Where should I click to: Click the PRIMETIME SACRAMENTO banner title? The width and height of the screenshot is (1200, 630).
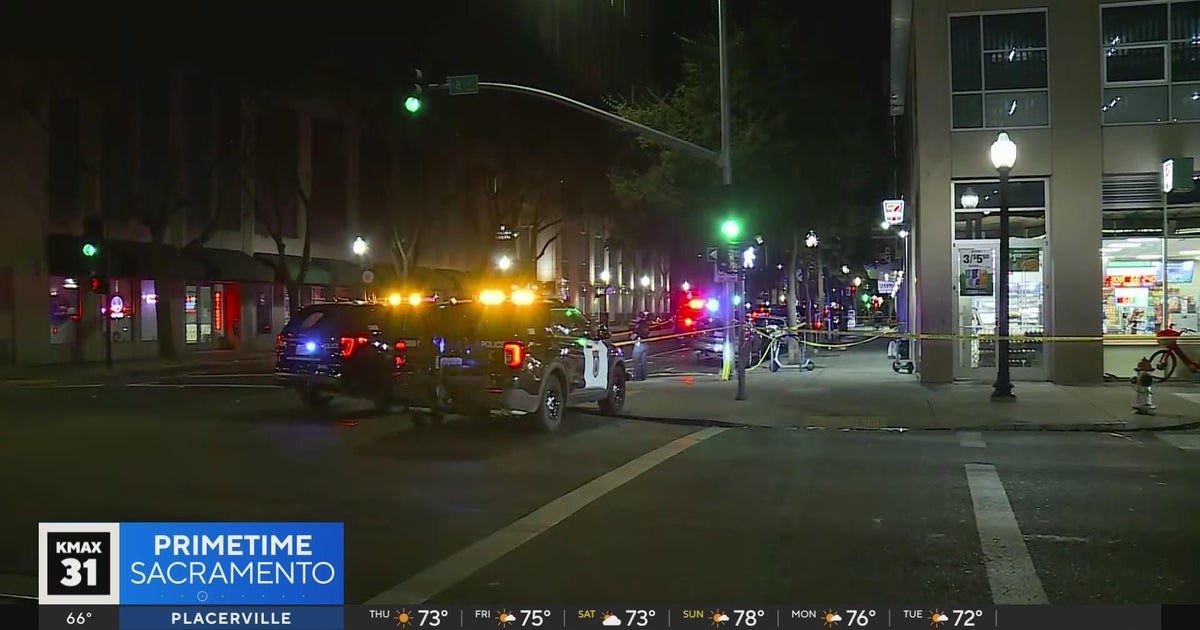tap(232, 558)
